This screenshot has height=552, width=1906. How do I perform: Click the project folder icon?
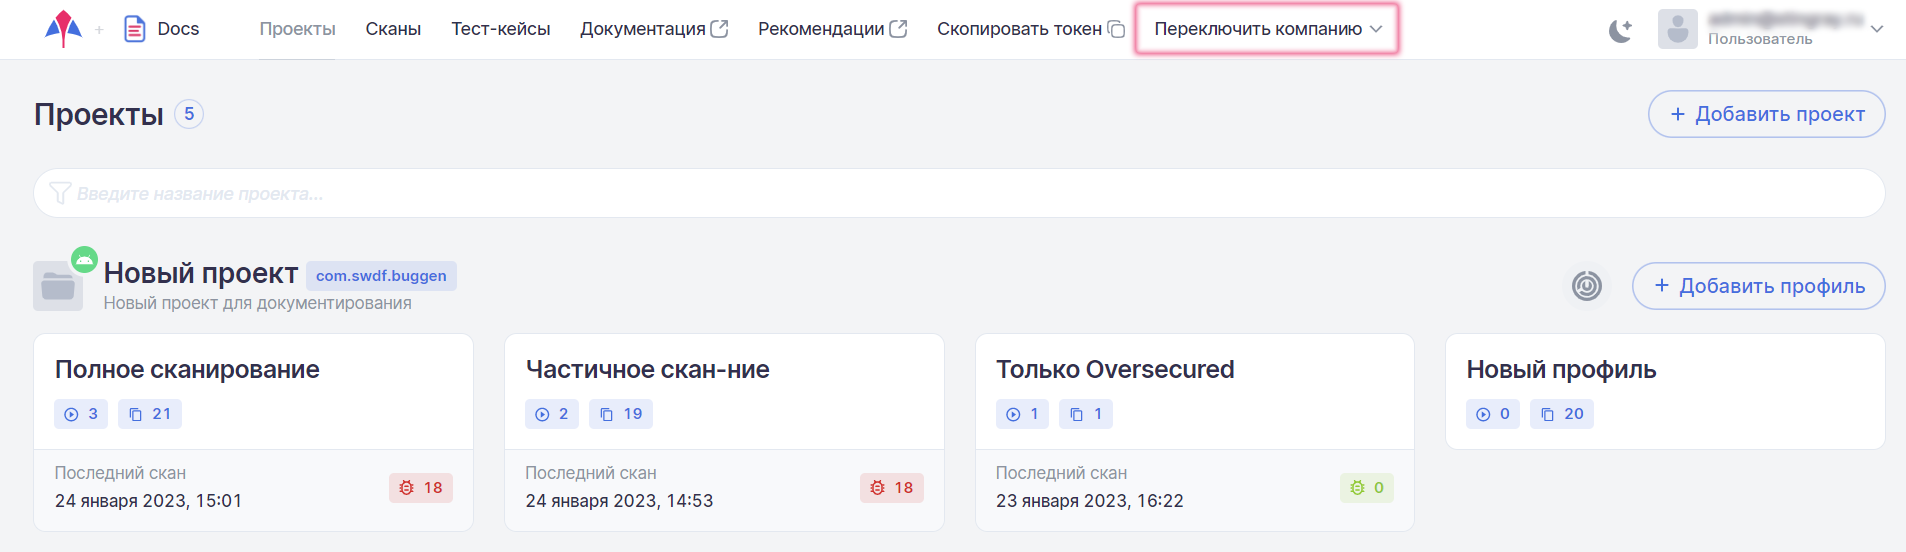coord(58,287)
